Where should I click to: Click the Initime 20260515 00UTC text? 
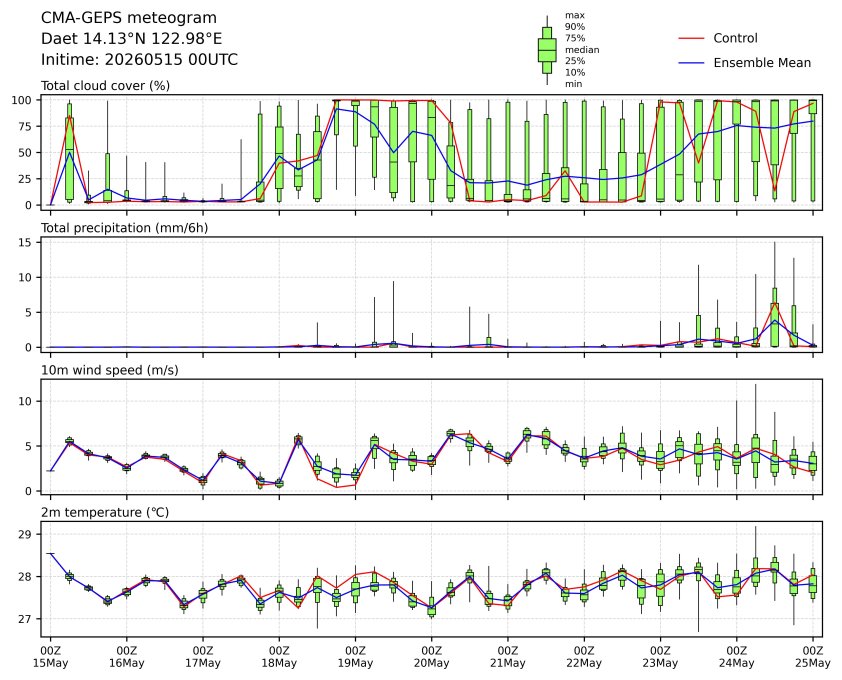tap(139, 59)
